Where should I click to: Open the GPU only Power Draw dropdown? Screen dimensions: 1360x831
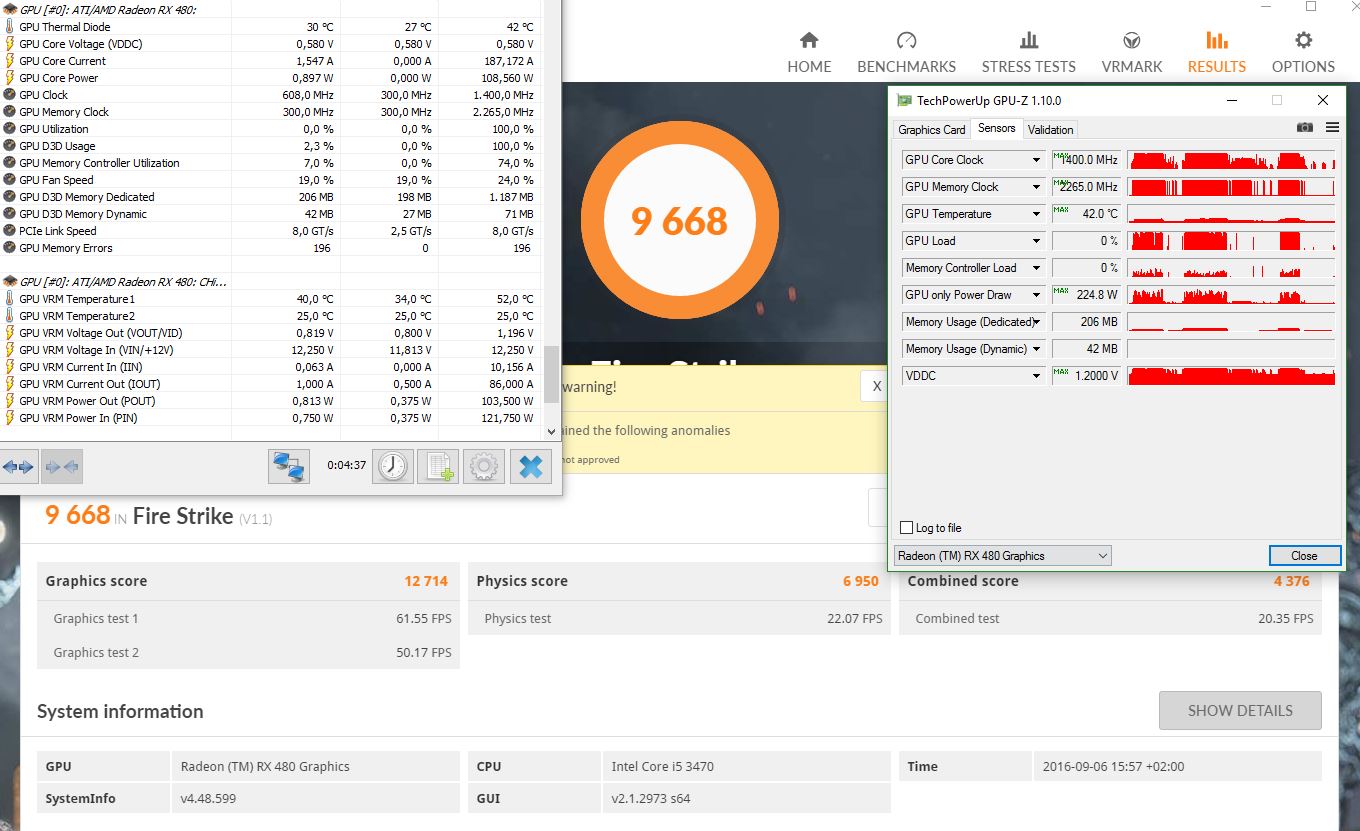pyautogui.click(x=1036, y=295)
